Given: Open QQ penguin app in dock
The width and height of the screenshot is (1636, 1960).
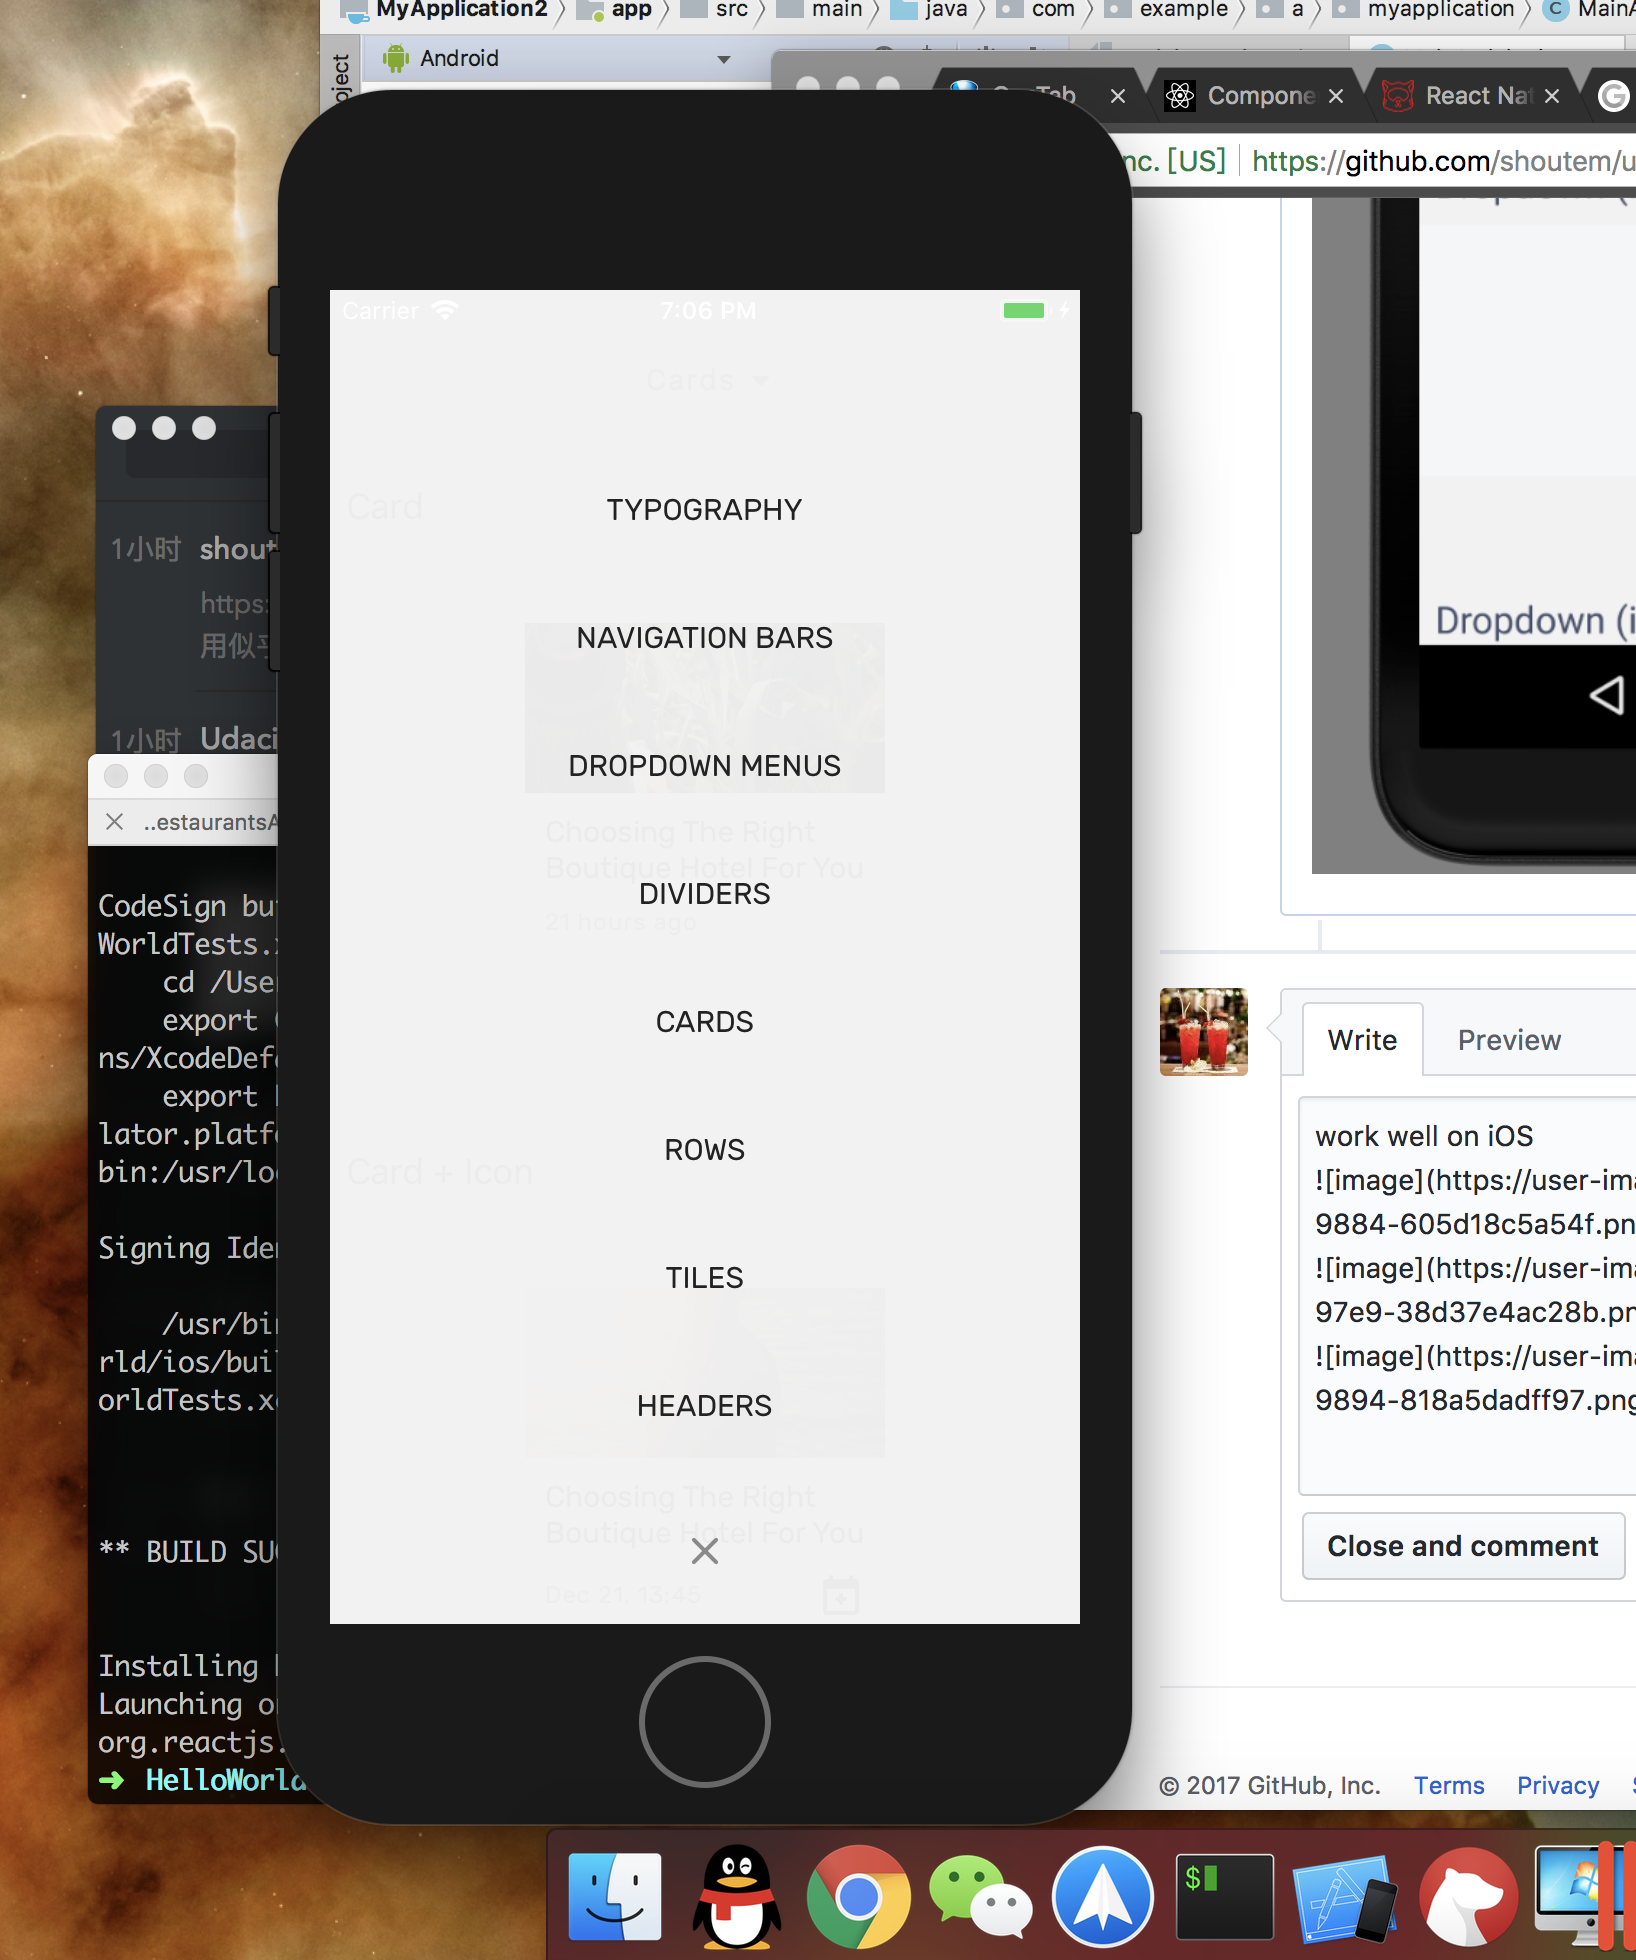Looking at the screenshot, I should [x=737, y=1897].
